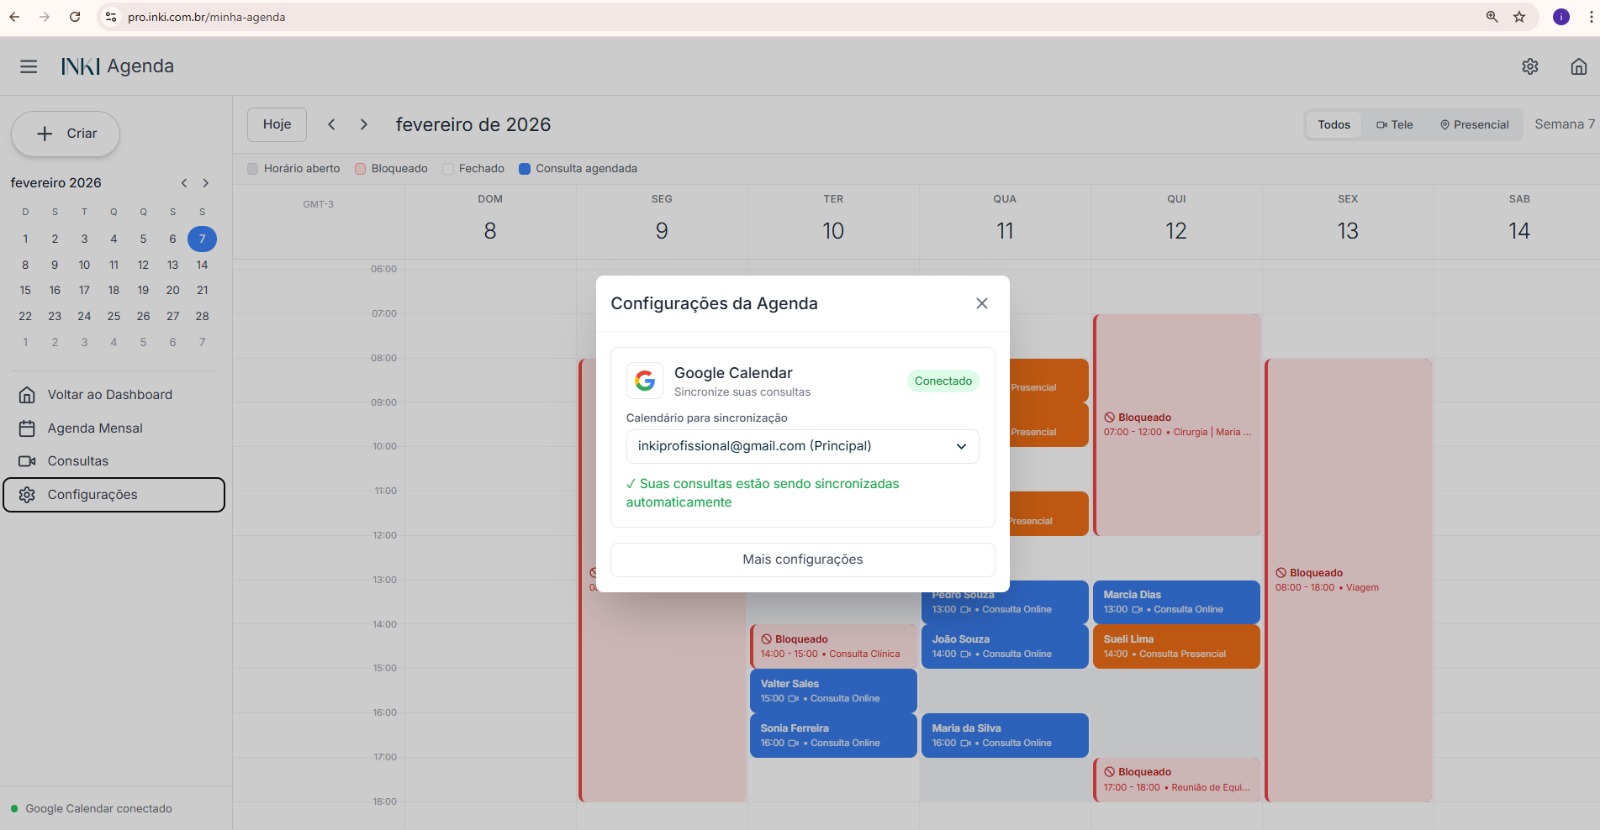Open the Bloqueado 07:00 - 12:00 Cirurgia block
The width and height of the screenshot is (1600, 830).
[1176, 425]
